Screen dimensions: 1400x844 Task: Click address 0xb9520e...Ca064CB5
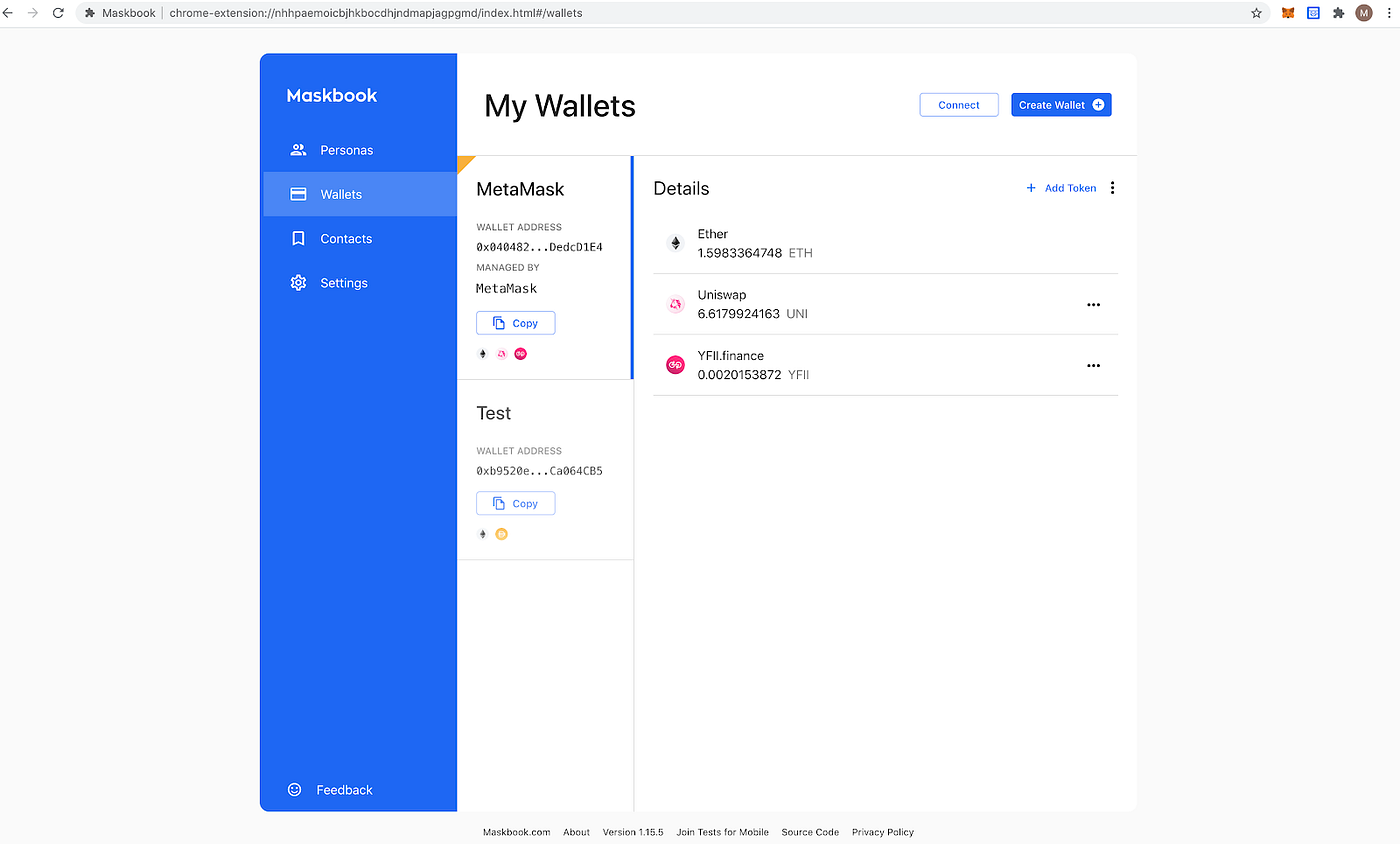coord(539,471)
